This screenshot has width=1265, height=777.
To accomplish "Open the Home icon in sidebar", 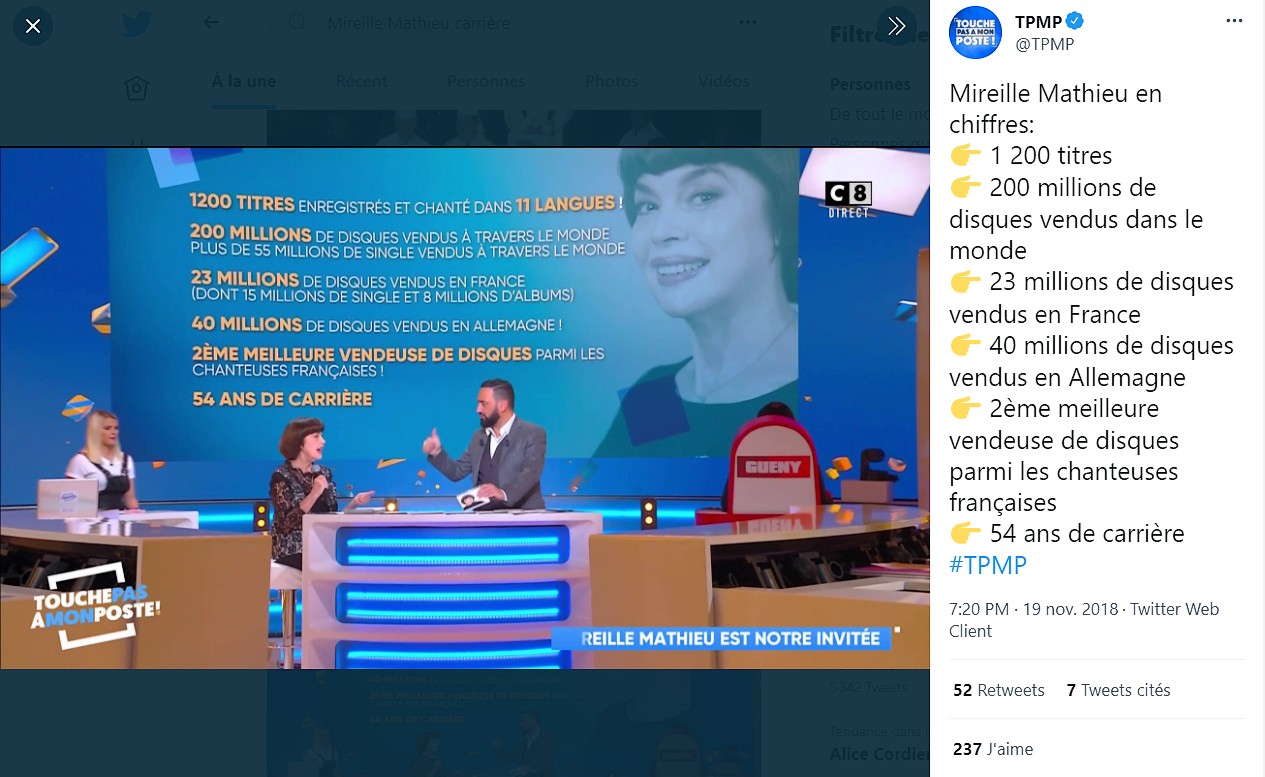I will (137, 88).
